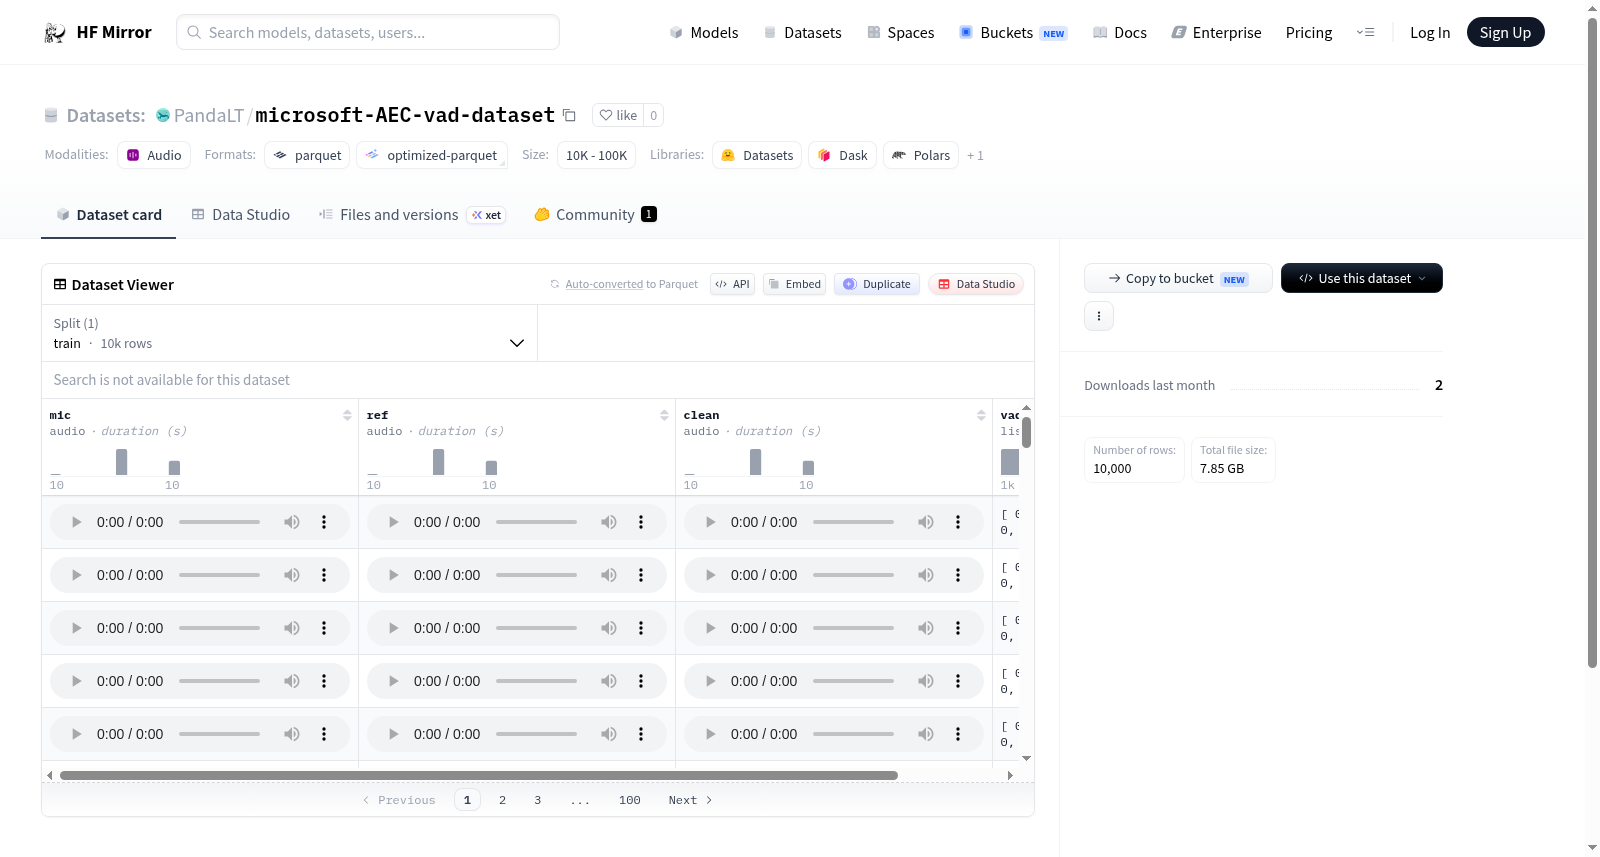Viewport: 1600px width, 857px height.
Task: Mute second row mic audio
Action: tap(292, 575)
